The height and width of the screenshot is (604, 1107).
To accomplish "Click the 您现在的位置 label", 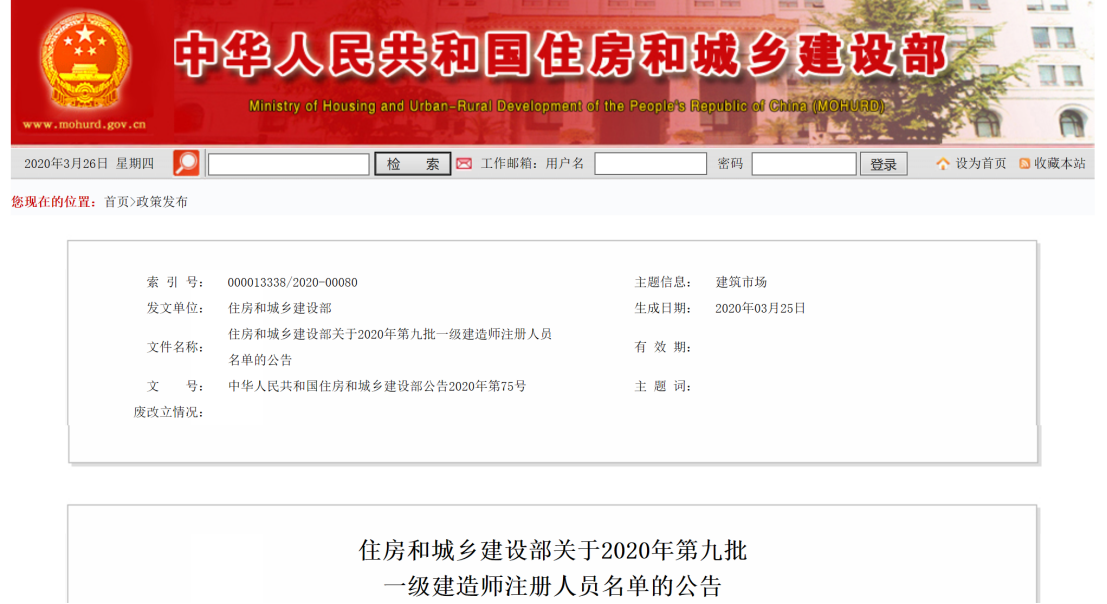I will pos(54,202).
